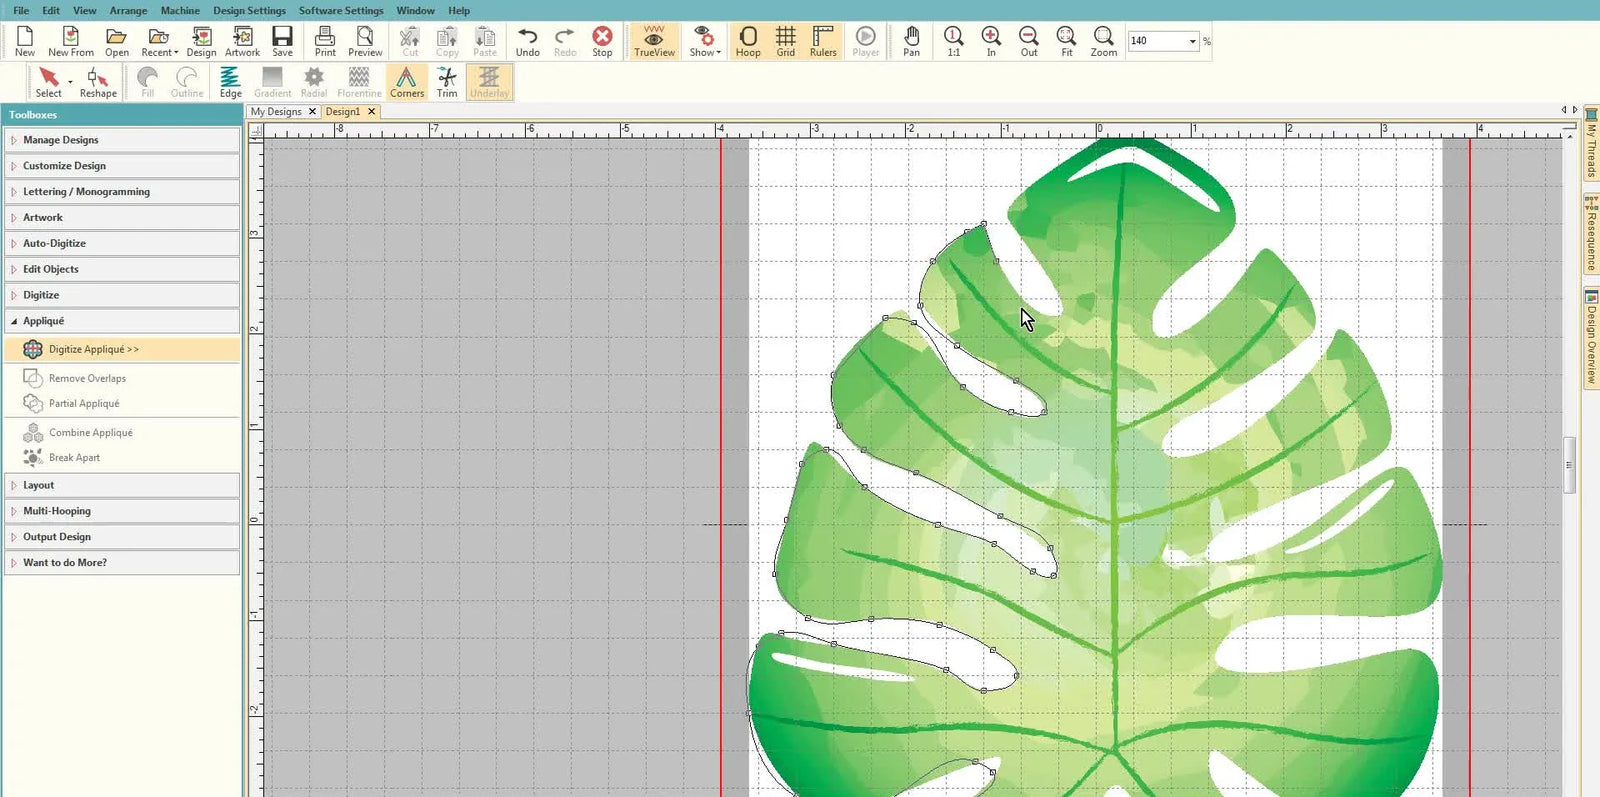The image size is (1600, 797).
Task: Open the Machine menu
Action: coord(180,10)
